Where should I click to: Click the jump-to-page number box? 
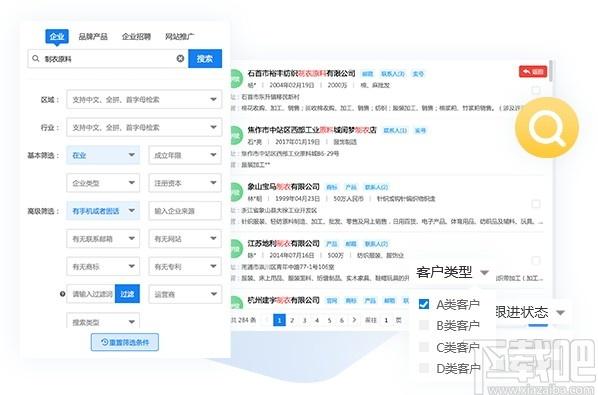[x=386, y=320]
